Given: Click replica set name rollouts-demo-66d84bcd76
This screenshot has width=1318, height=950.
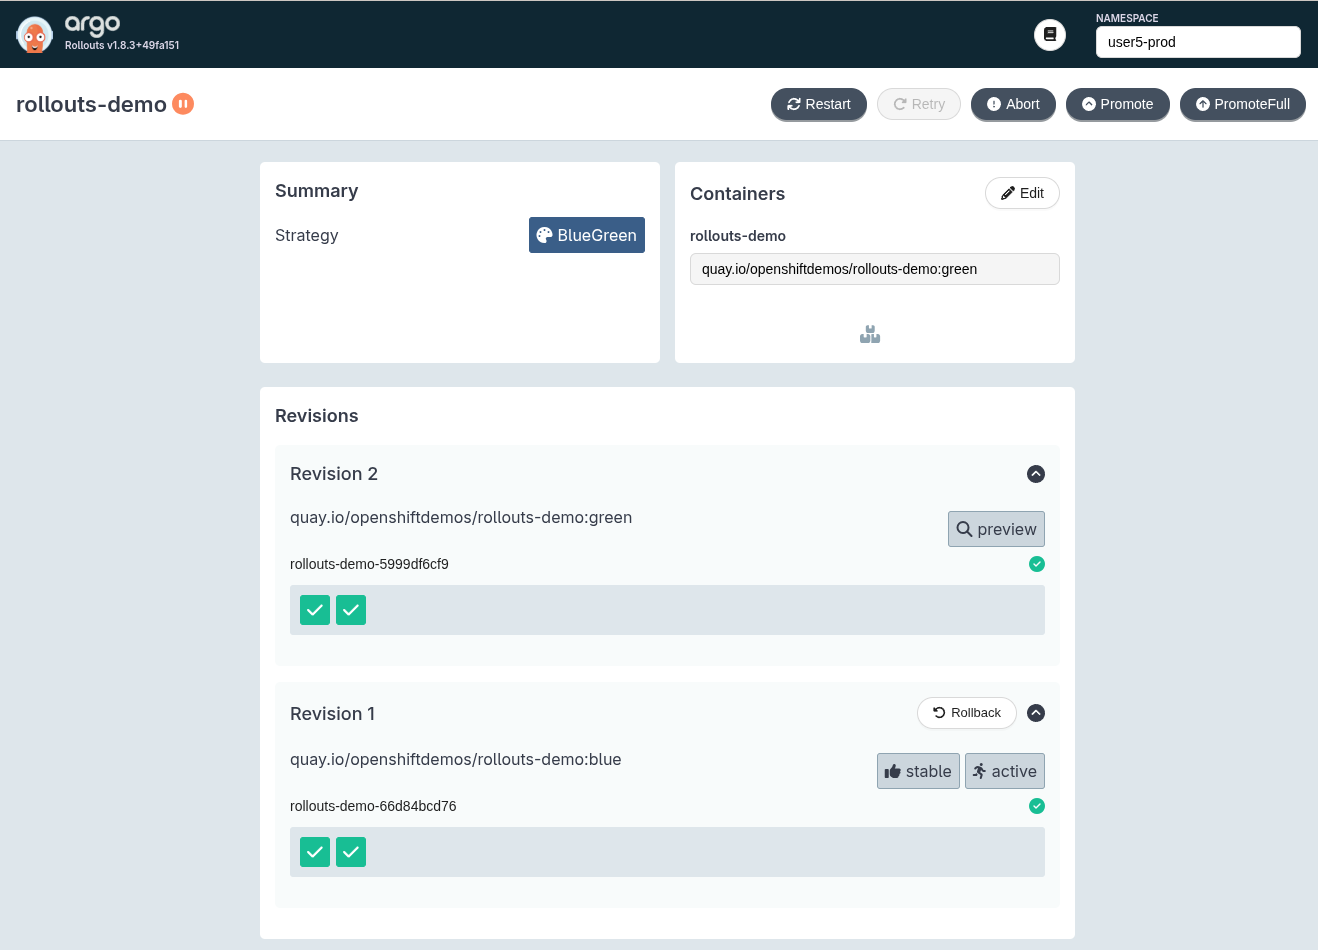Looking at the screenshot, I should click(373, 806).
